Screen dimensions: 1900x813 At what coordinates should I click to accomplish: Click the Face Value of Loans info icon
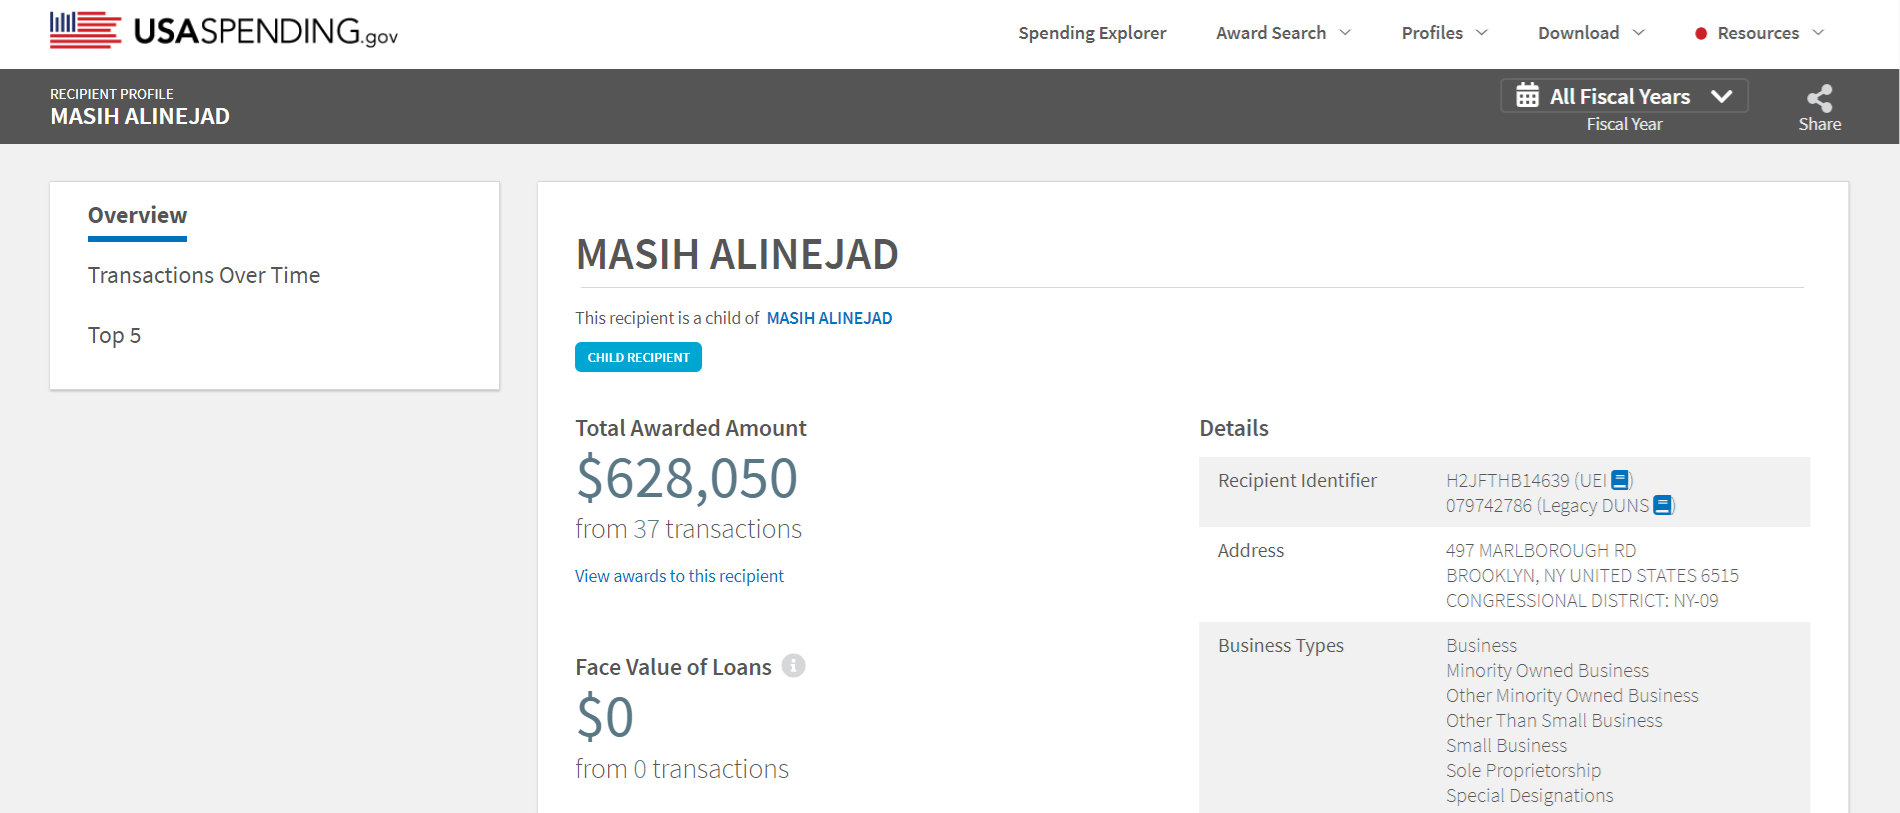tap(793, 666)
